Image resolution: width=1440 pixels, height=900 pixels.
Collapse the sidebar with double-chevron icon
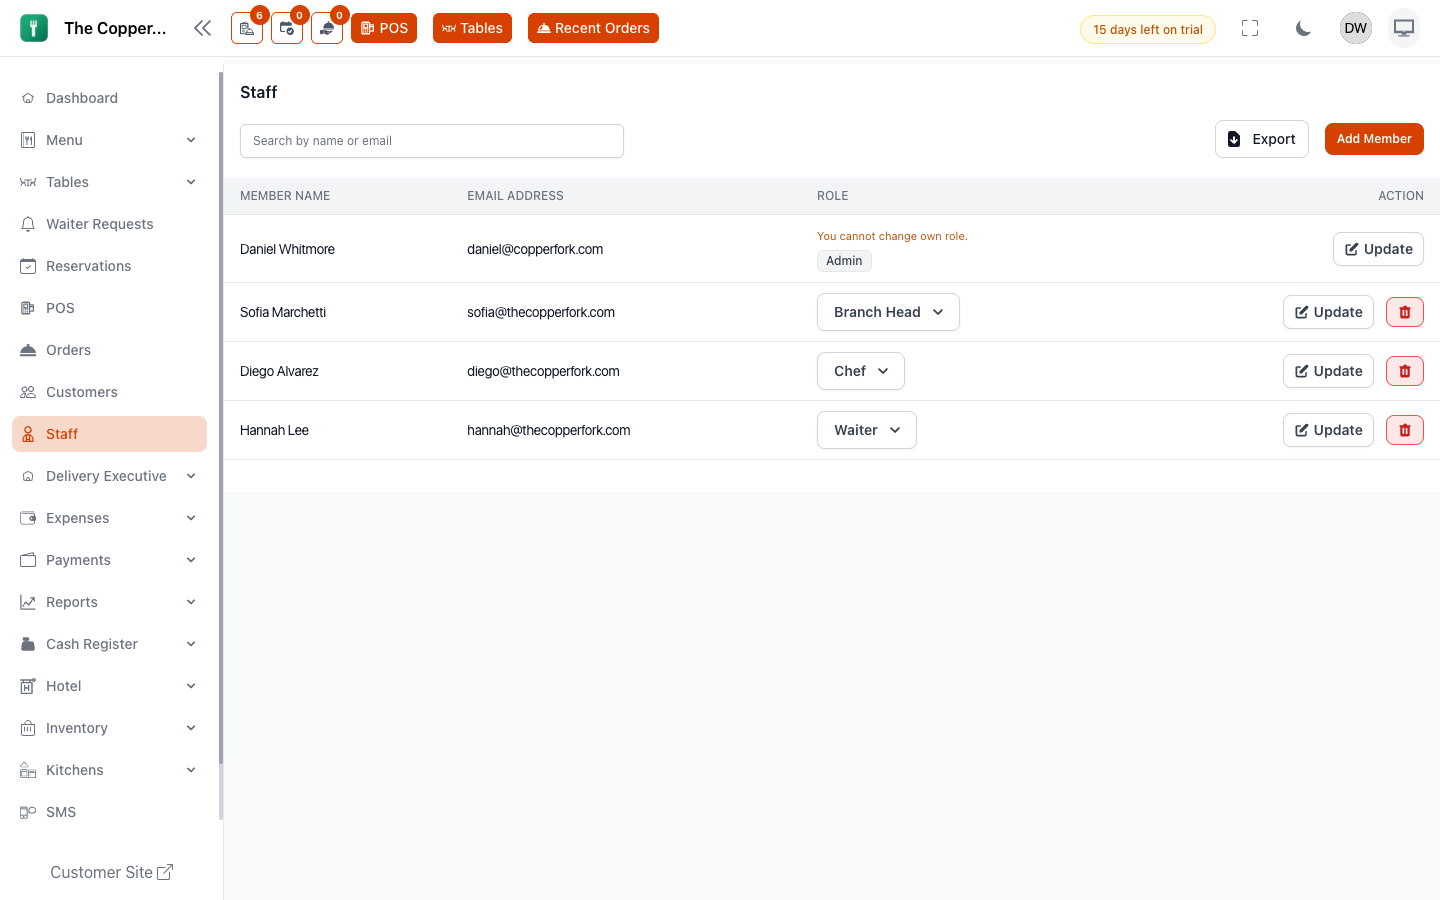[x=203, y=28]
